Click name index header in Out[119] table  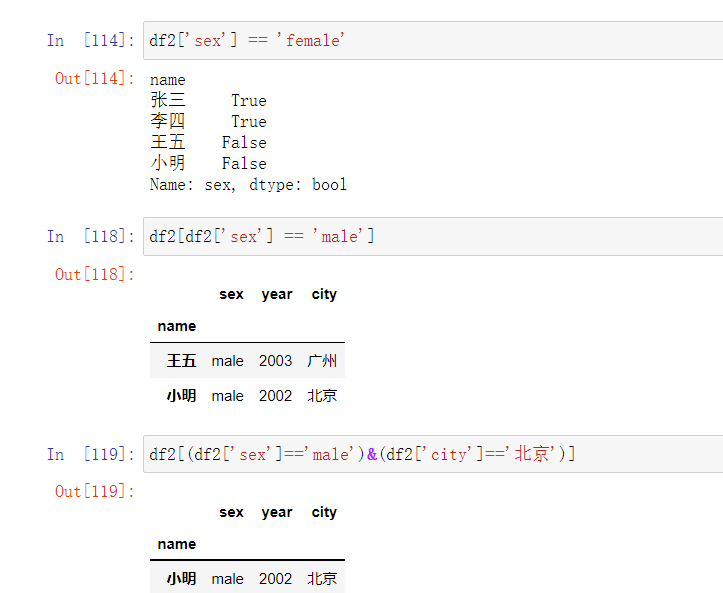tap(177, 544)
